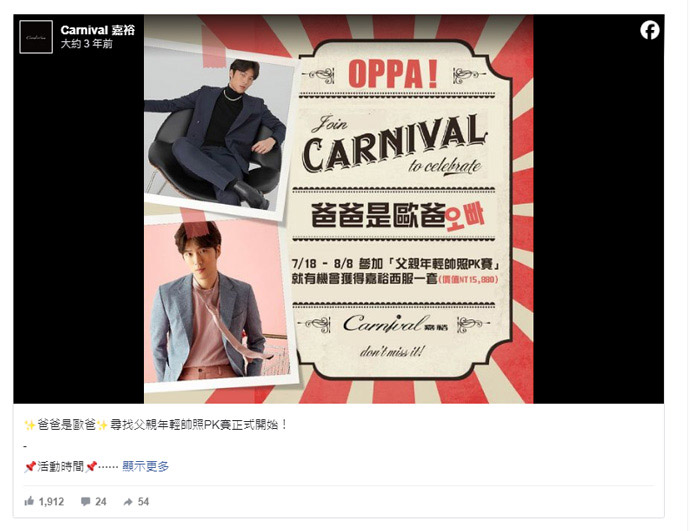Click the red OPPA! title on poster
The height and width of the screenshot is (531, 700).
tap(393, 73)
